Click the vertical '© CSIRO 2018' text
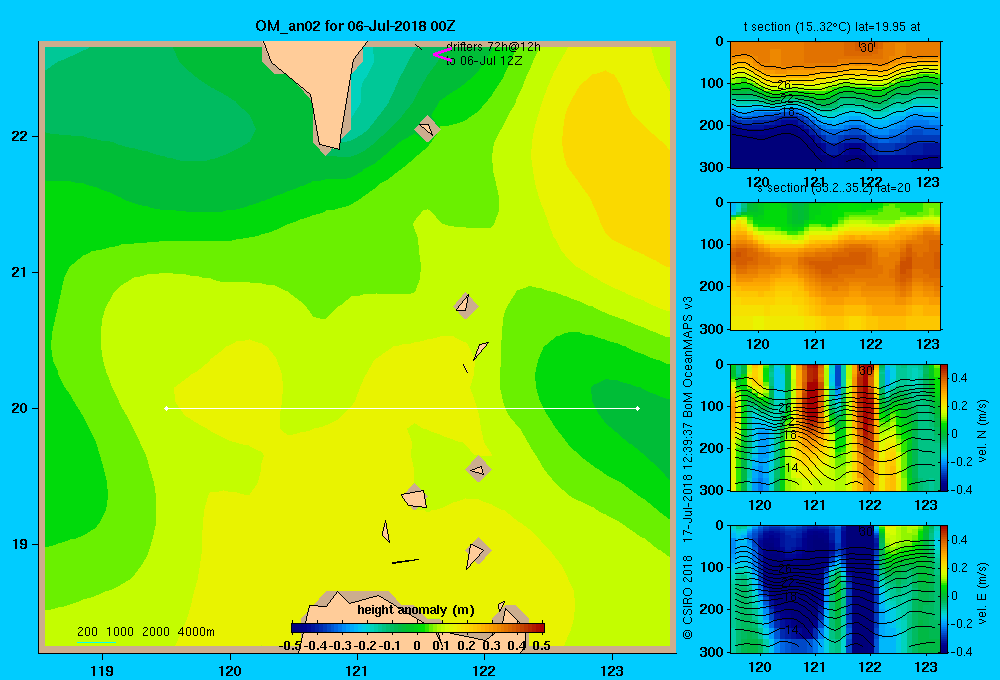The width and height of the screenshot is (1000, 680). (x=688, y=597)
